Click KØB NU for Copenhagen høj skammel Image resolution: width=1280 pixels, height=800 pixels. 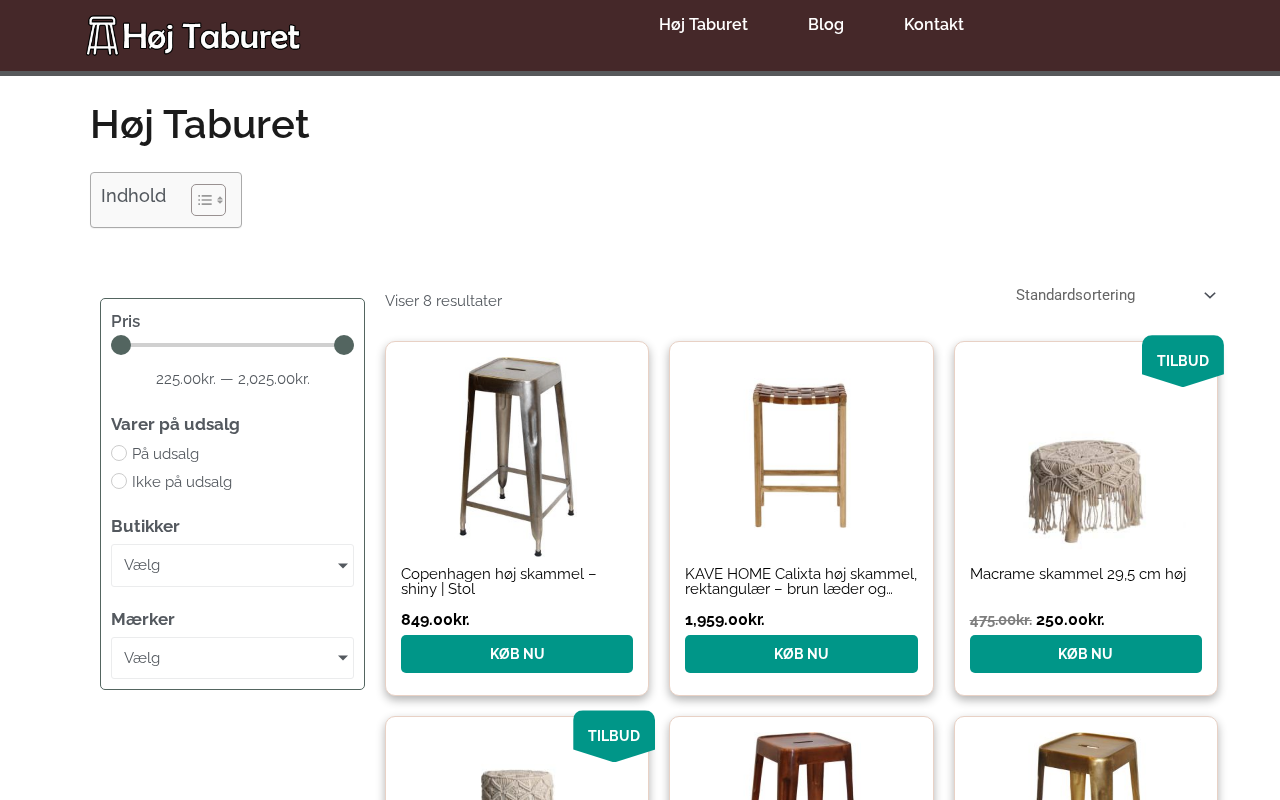coord(517,654)
